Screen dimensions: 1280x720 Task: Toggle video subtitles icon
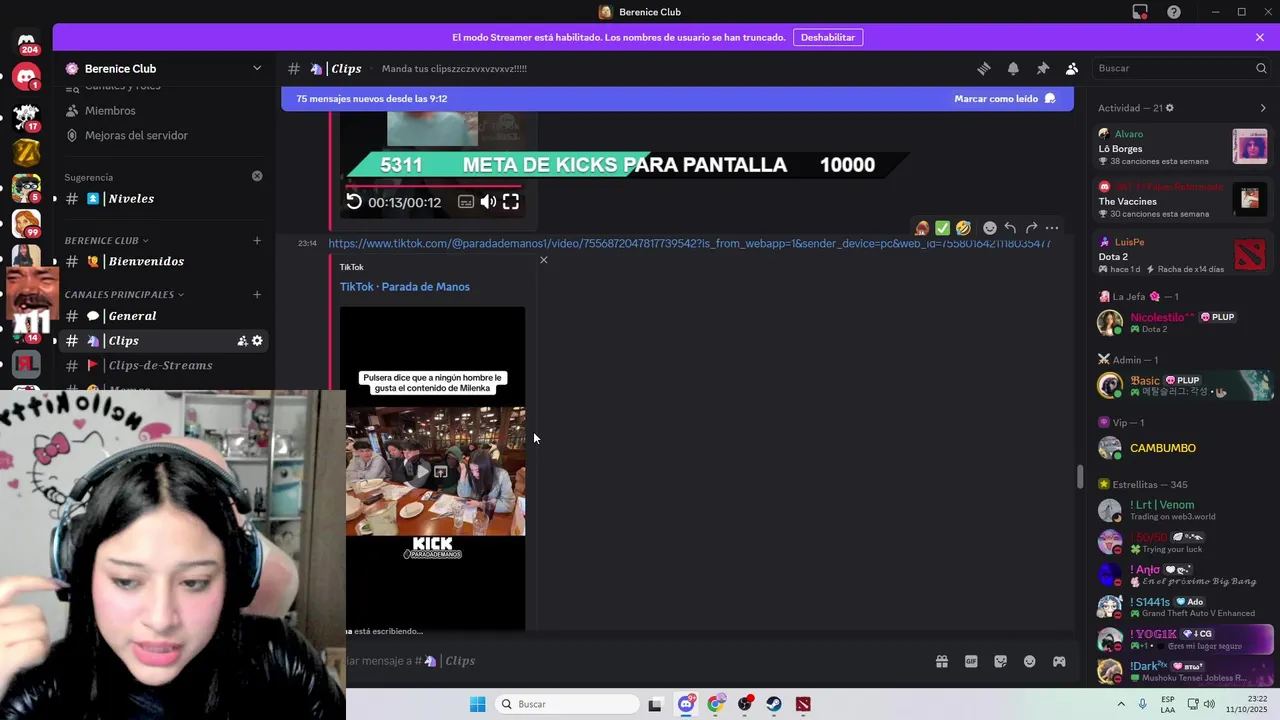466,202
